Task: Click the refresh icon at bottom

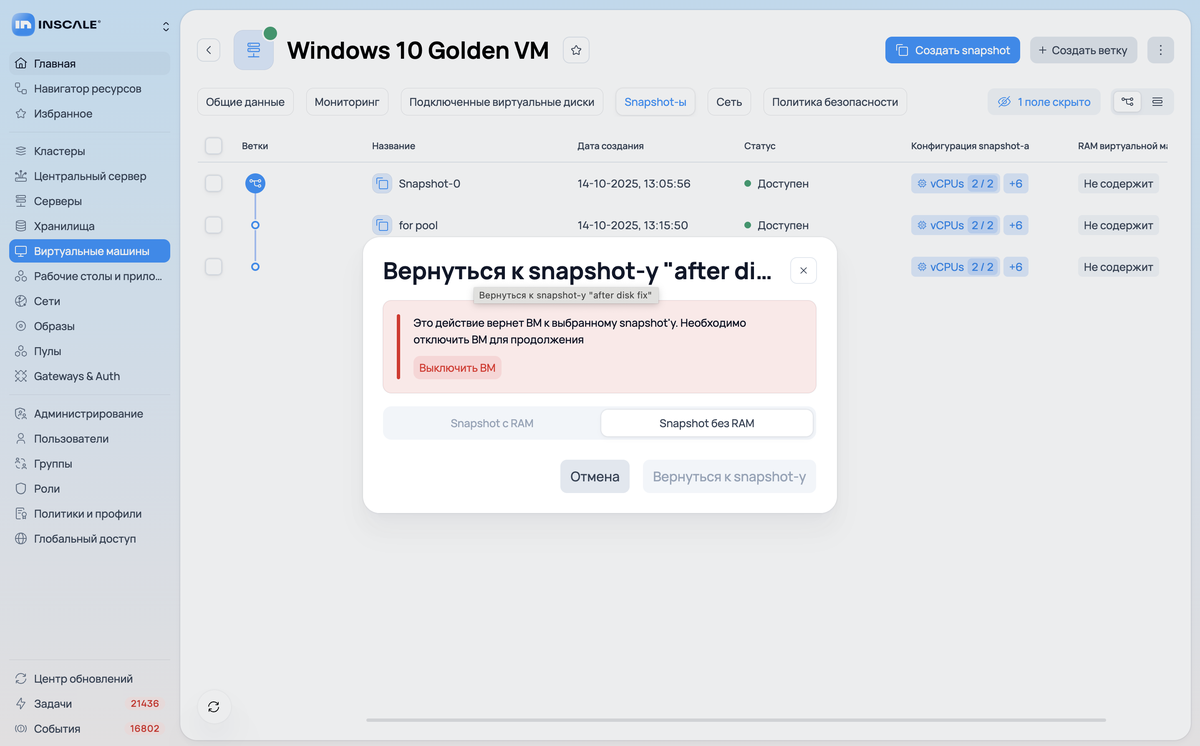Action: [x=214, y=707]
